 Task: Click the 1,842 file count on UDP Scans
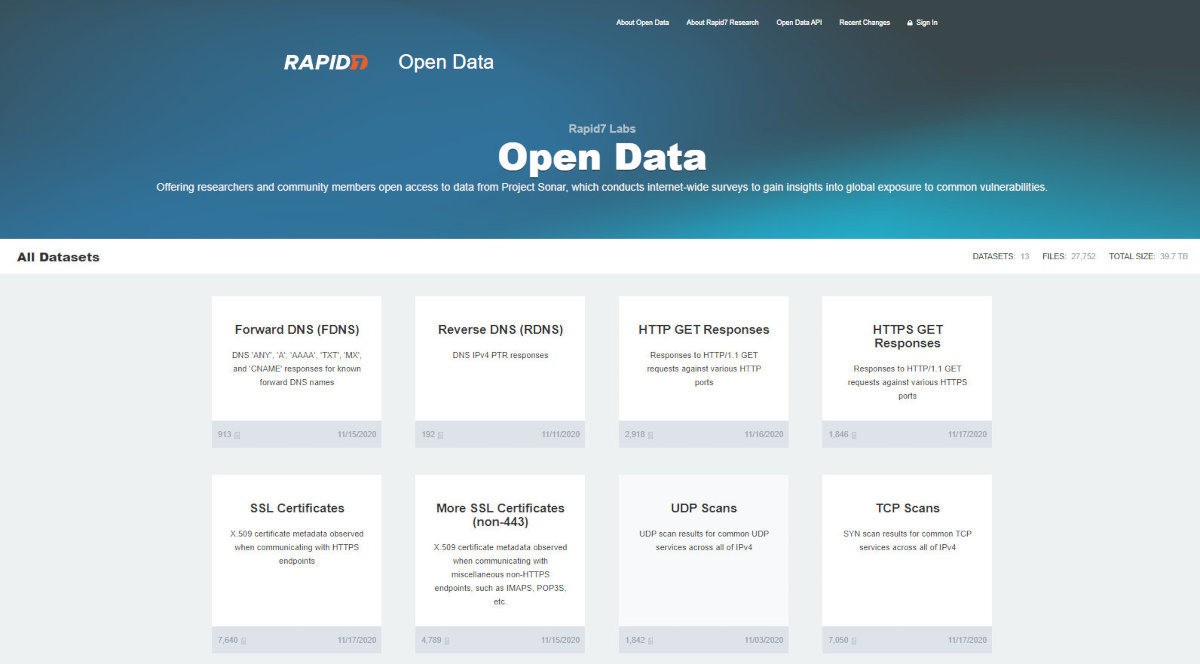(635, 640)
